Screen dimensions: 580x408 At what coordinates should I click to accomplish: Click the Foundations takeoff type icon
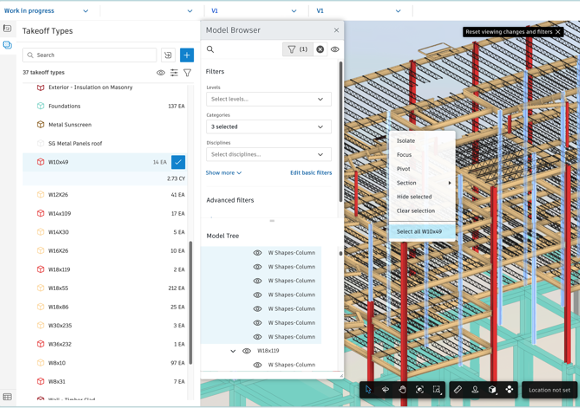tap(40, 106)
